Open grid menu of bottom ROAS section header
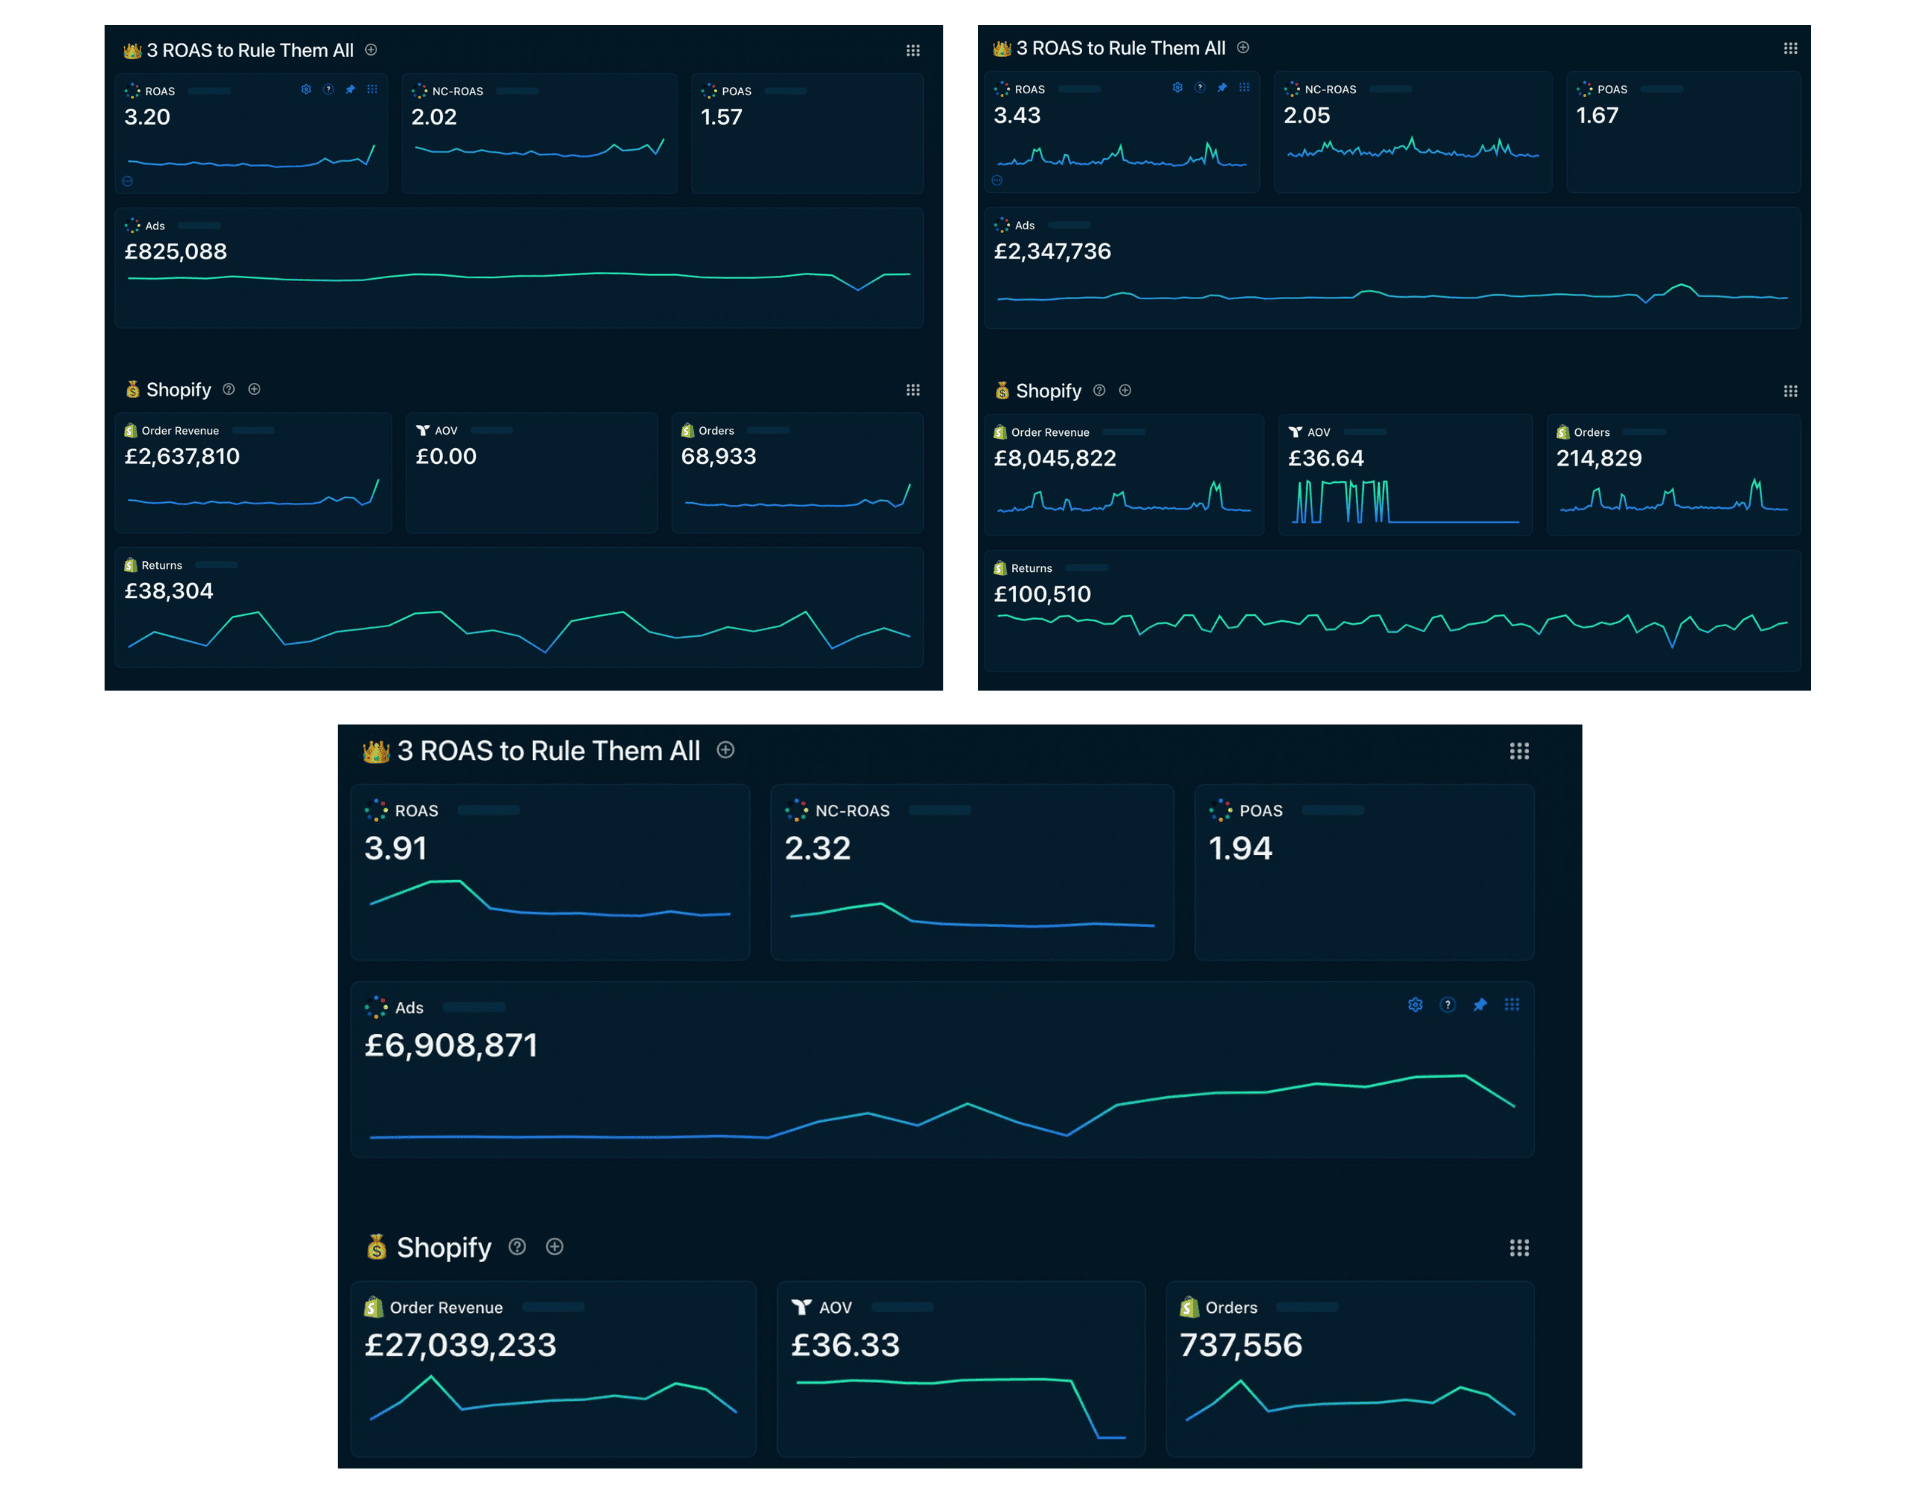This screenshot has width=1920, height=1500. tap(1519, 751)
